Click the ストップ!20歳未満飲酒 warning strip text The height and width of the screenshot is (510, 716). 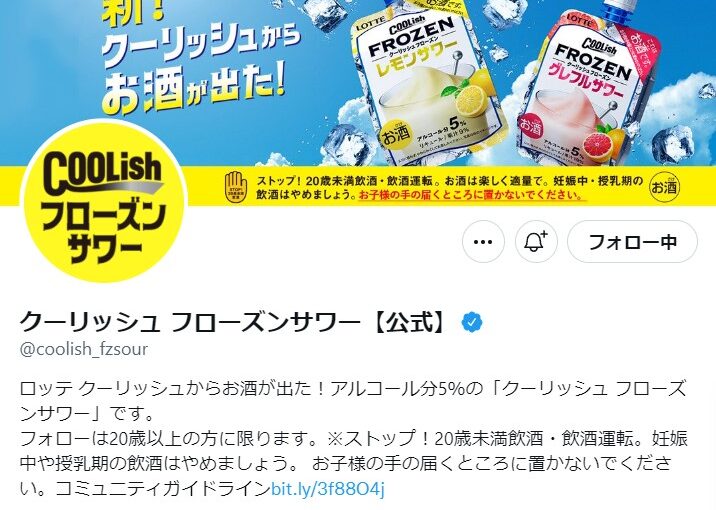pos(449,188)
